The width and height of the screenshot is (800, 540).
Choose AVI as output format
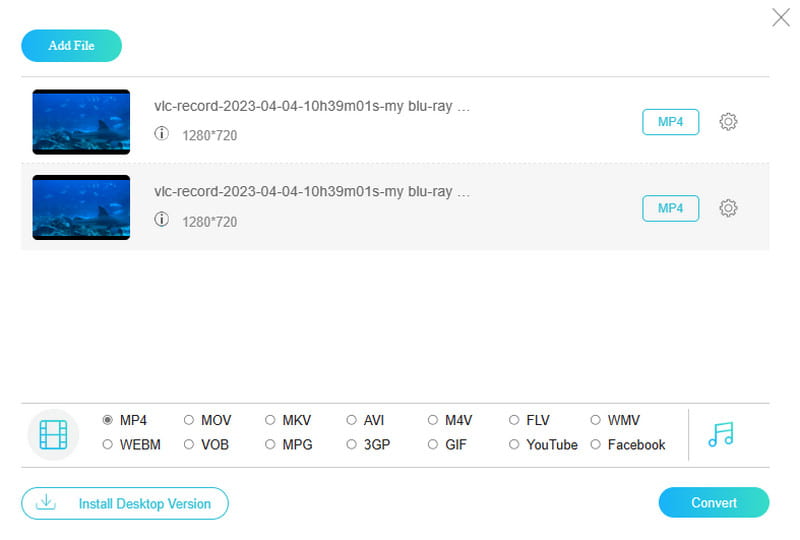click(352, 420)
